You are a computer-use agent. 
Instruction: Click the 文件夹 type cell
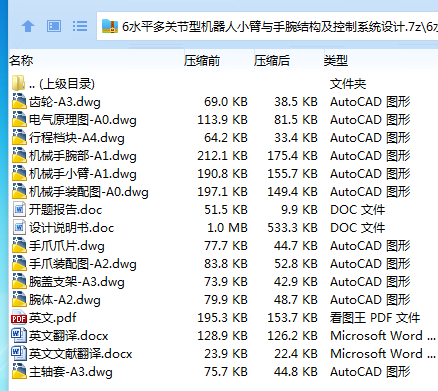348,84
